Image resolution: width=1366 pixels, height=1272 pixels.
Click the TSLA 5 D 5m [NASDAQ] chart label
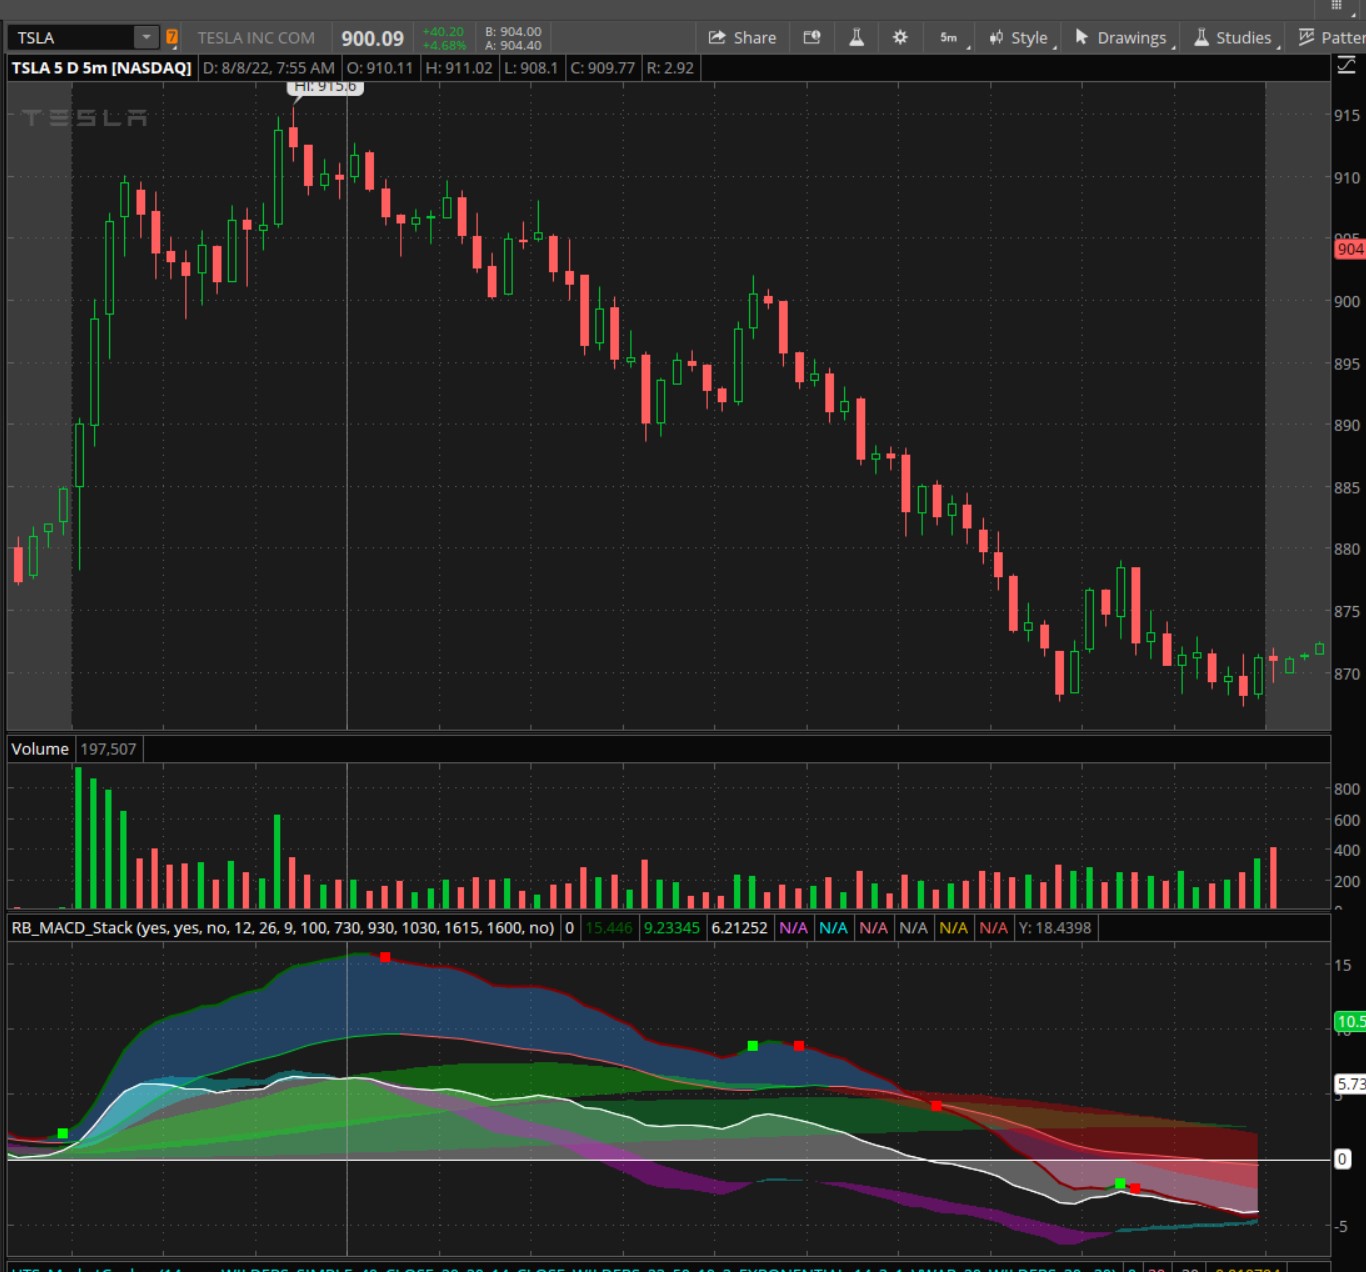pos(101,68)
